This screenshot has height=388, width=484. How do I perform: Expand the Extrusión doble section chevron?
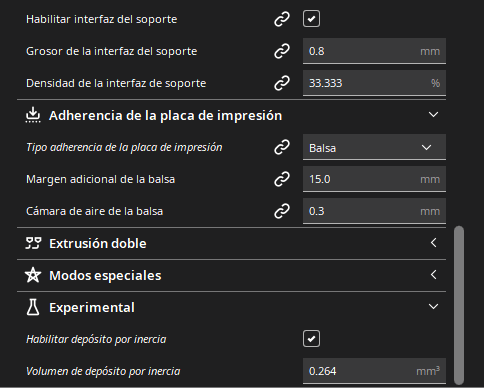pyautogui.click(x=433, y=243)
